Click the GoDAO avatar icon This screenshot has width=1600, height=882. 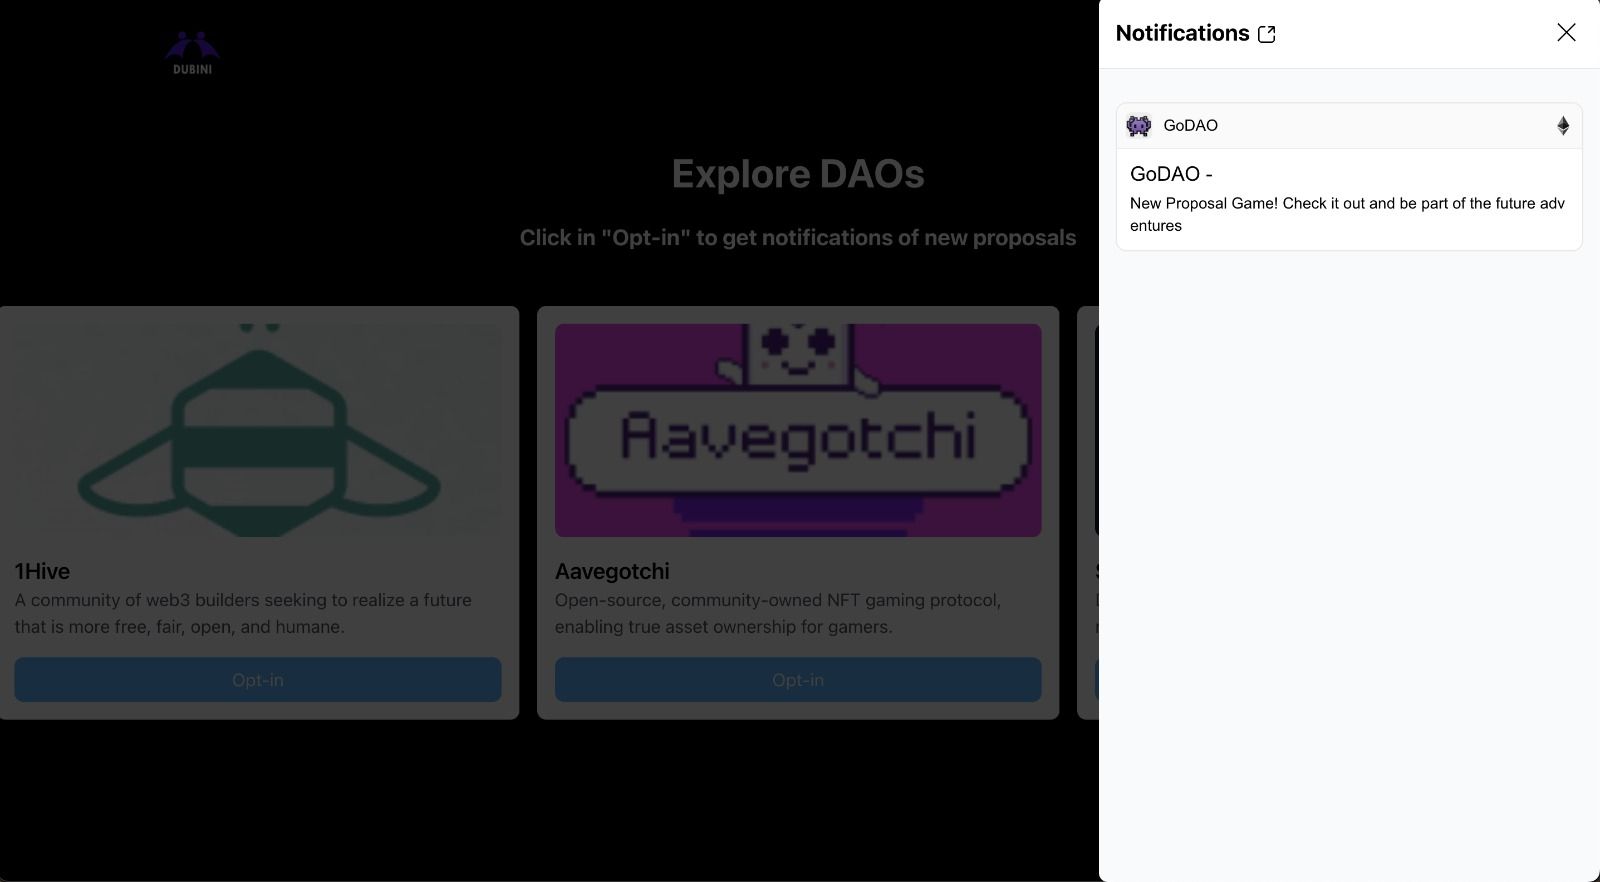pos(1139,126)
